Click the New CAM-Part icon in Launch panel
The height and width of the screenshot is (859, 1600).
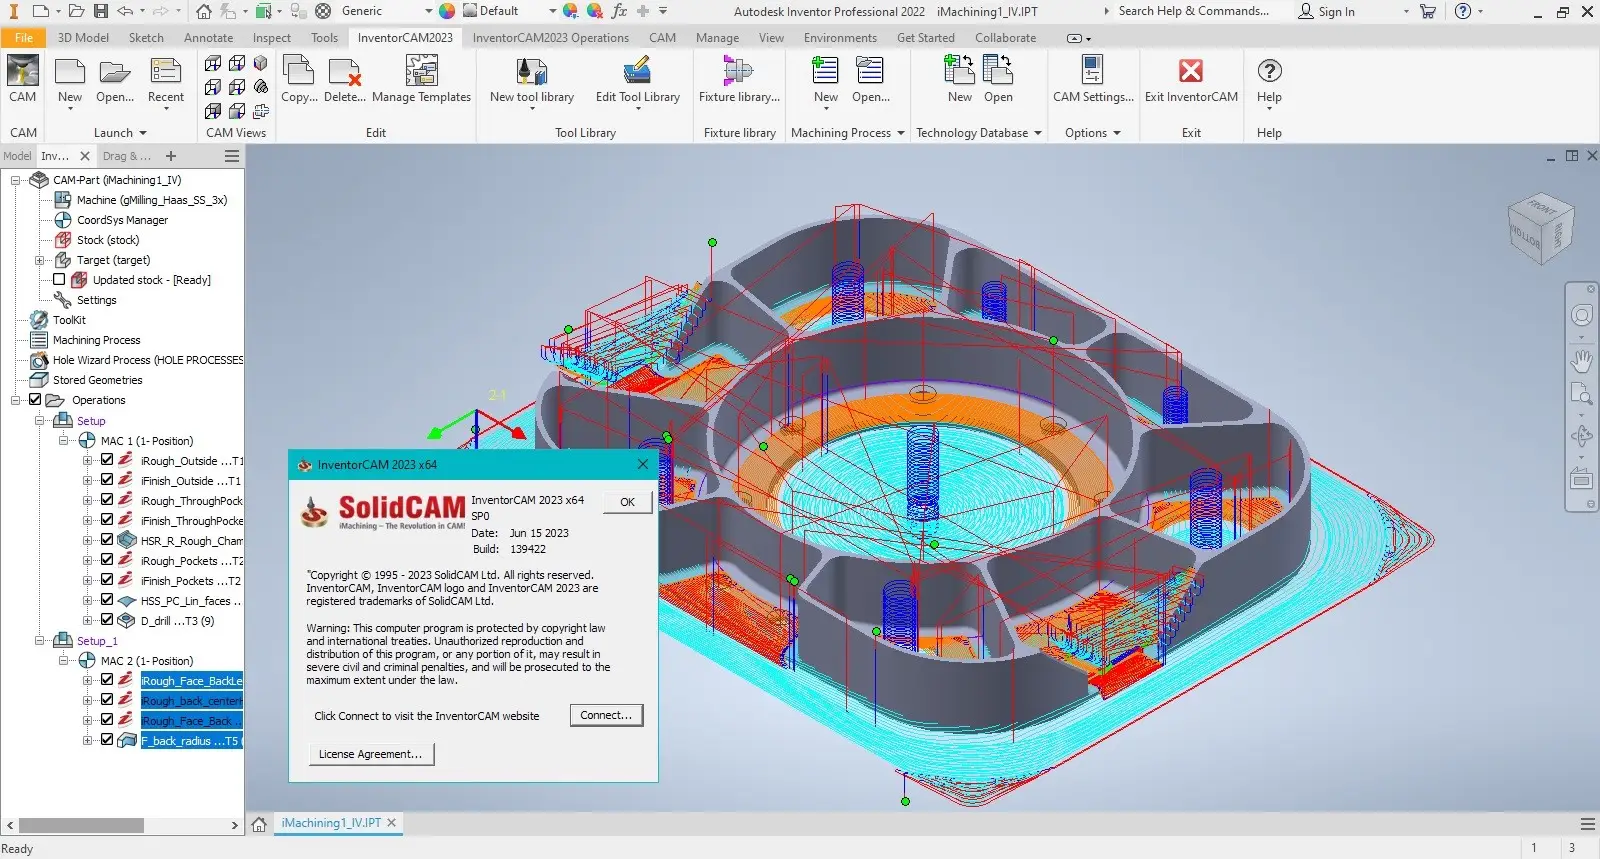70,72
